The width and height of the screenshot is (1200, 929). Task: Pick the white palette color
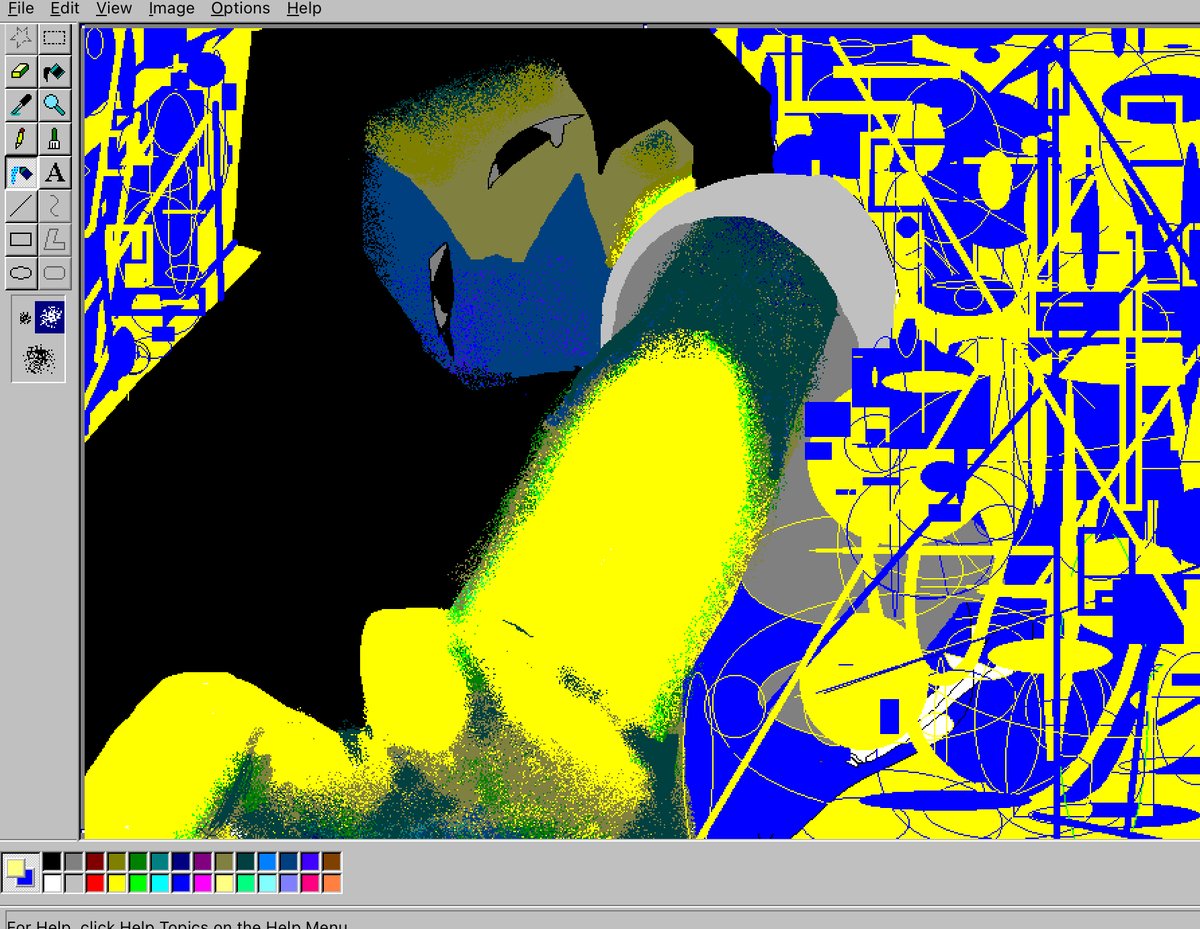[x=52, y=883]
